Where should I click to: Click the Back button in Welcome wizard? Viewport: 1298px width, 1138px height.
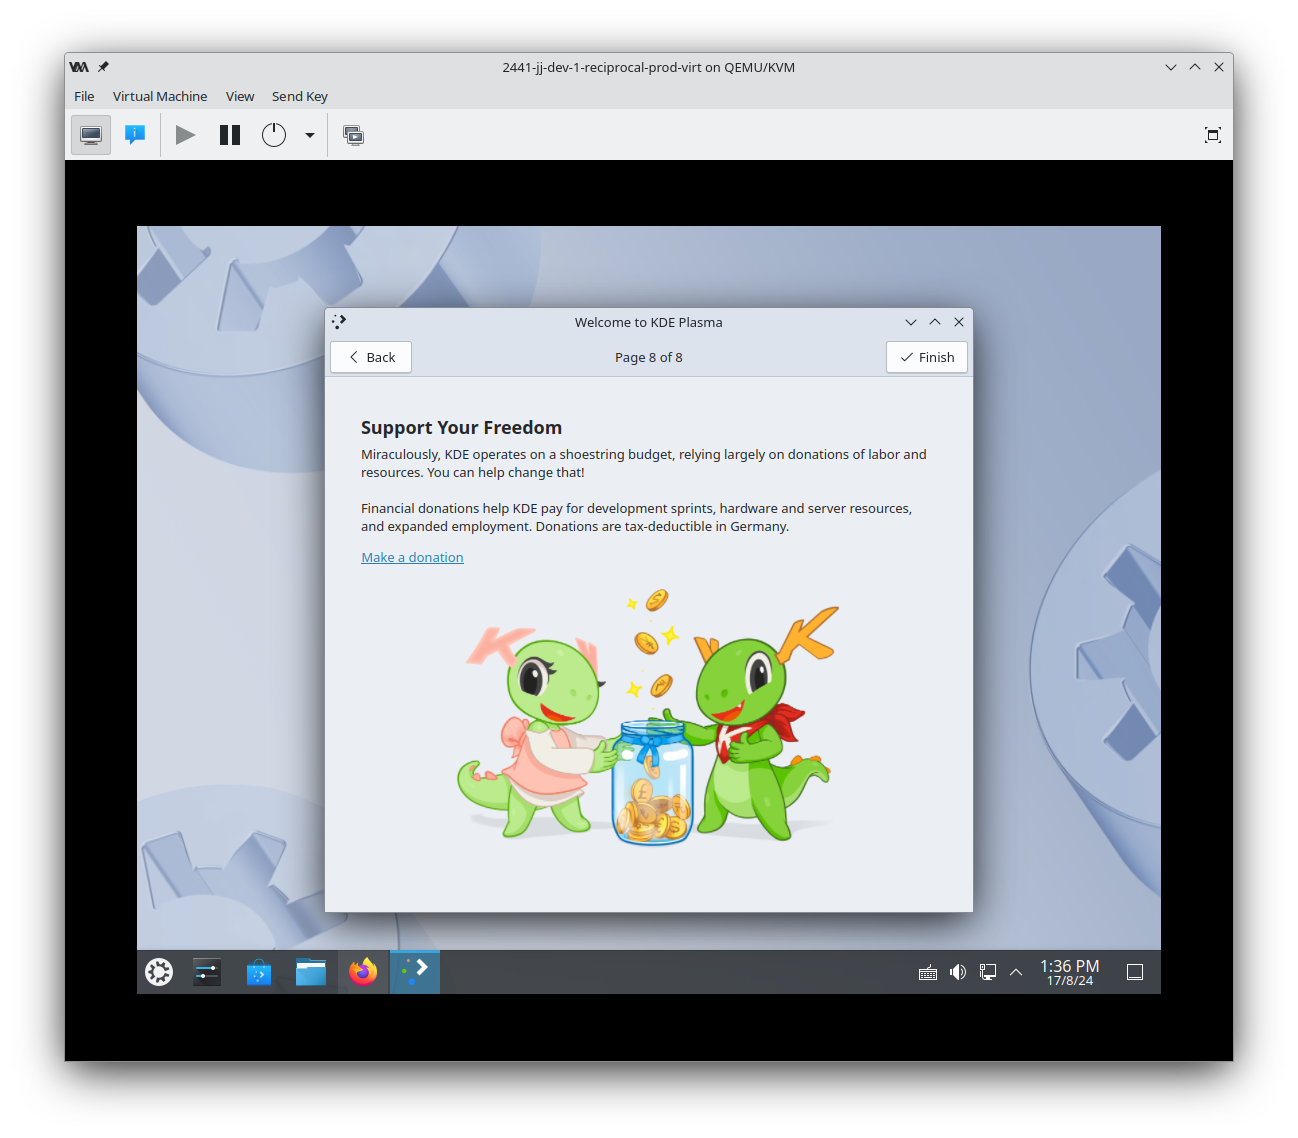tap(371, 357)
